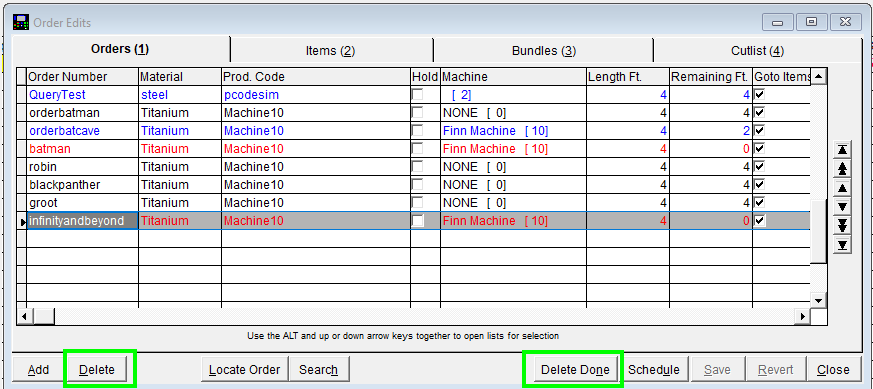Click the Close button
Viewport: 873px width, 389px height.
click(833, 370)
